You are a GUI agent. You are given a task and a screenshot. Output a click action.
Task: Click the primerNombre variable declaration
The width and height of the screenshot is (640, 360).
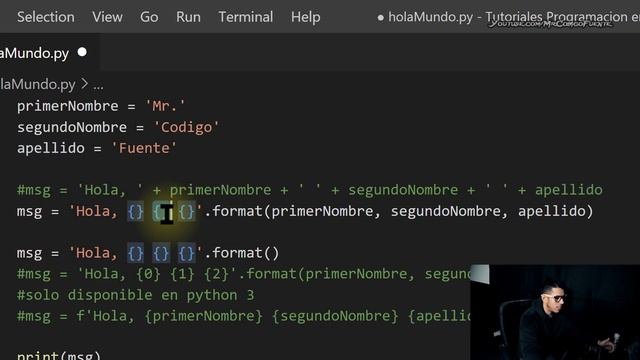[68, 106]
